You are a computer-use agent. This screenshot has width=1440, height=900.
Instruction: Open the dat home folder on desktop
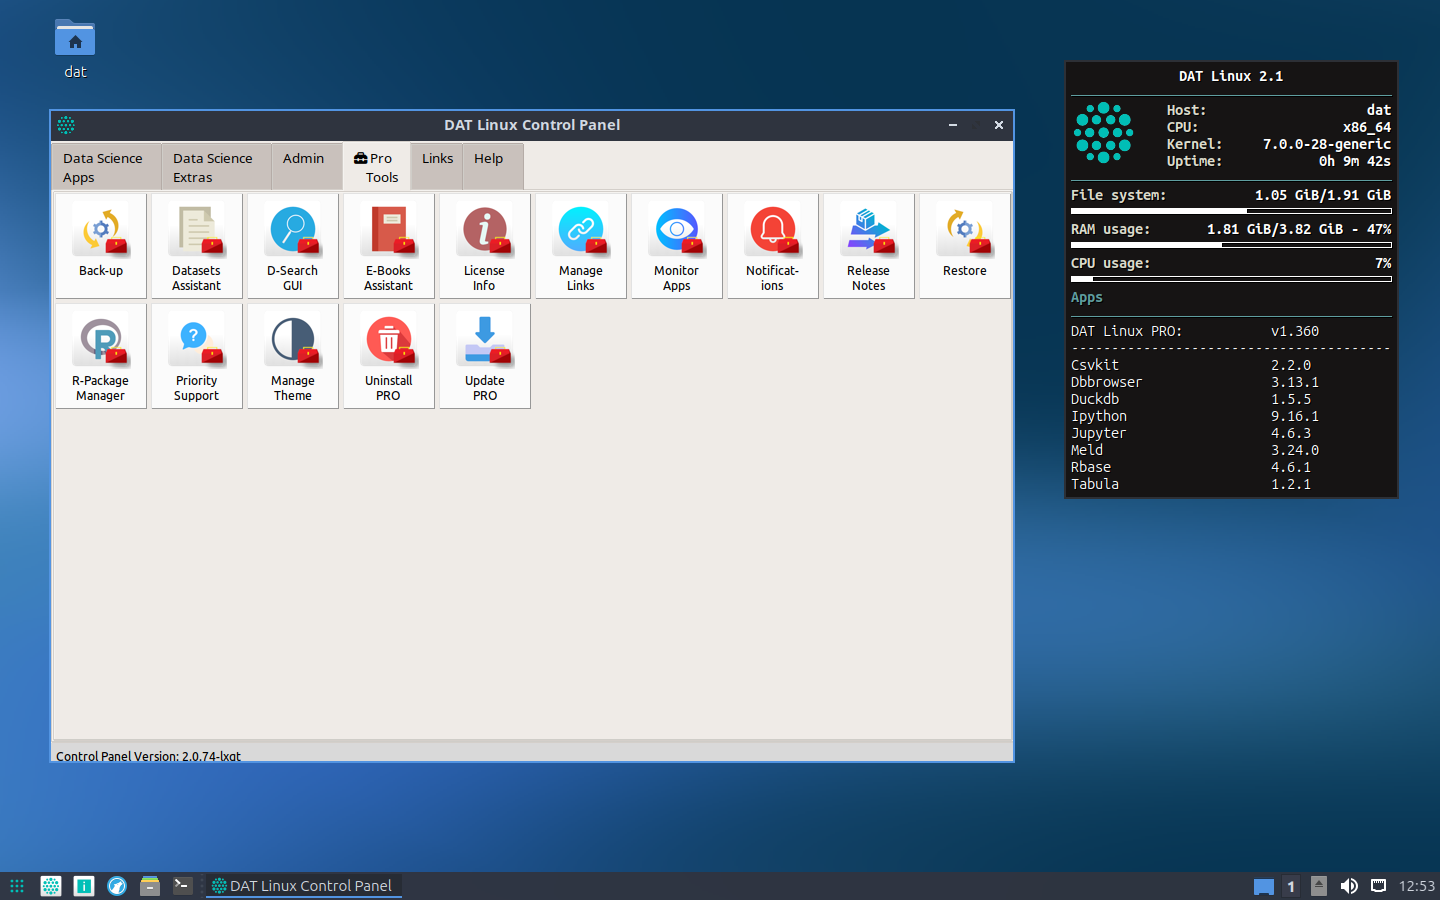point(75,49)
